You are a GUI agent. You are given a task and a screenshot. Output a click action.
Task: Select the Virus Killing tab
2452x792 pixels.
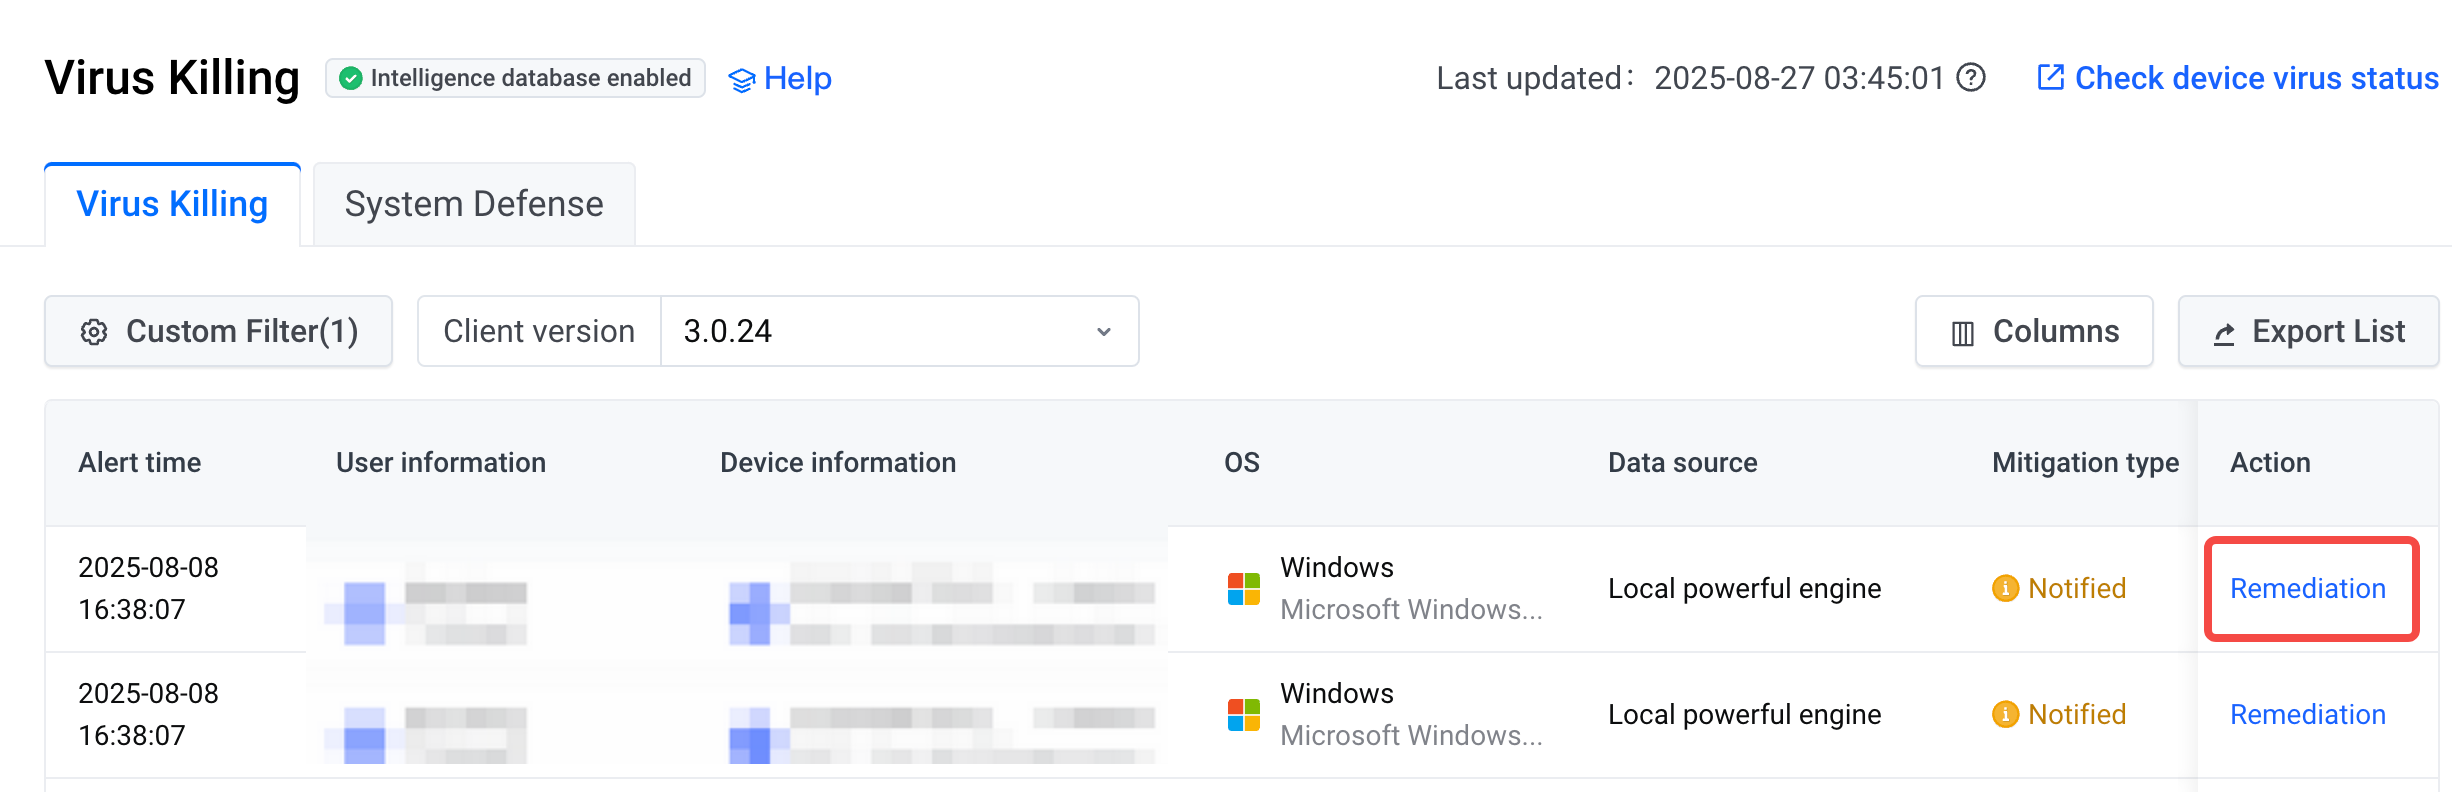coord(172,204)
